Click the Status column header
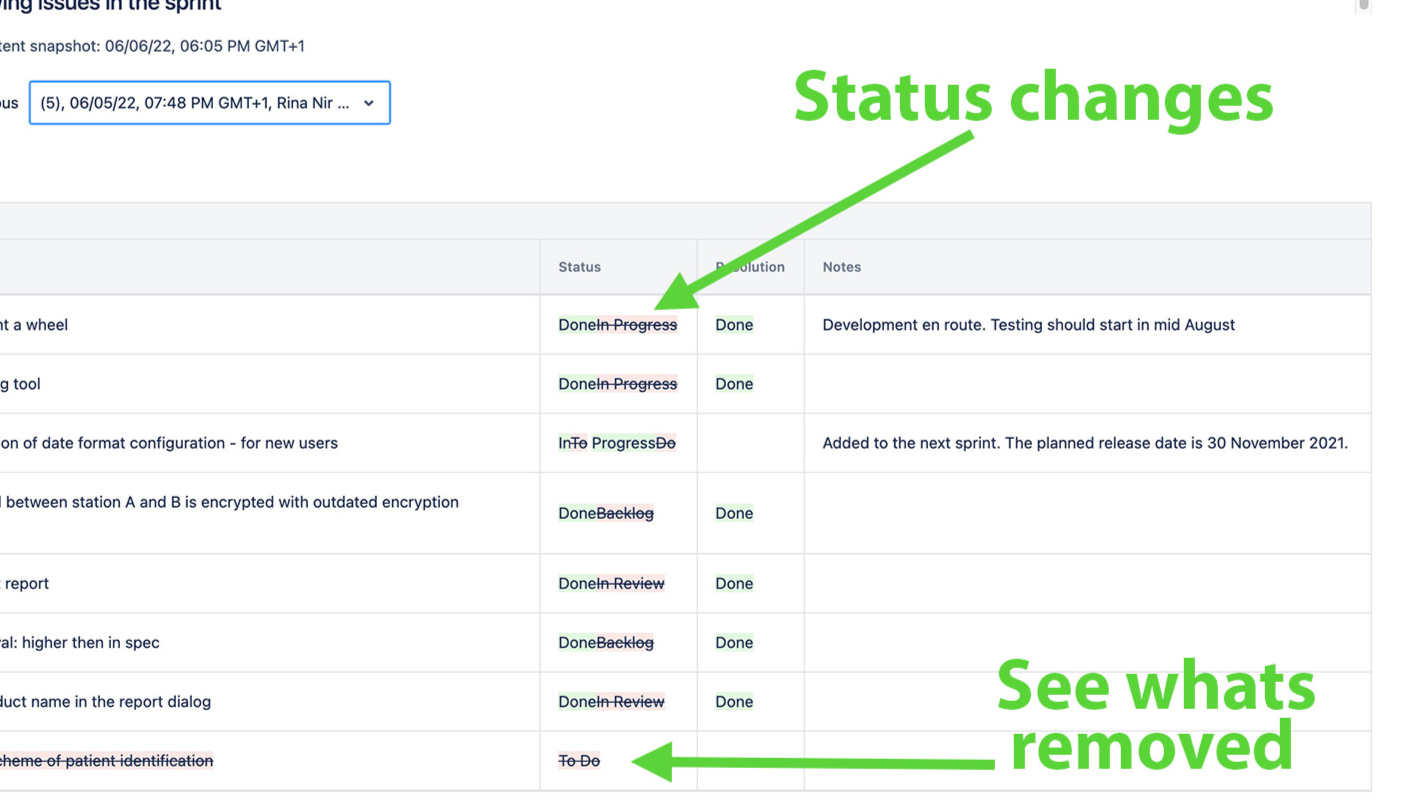The image size is (1425, 811). (580, 267)
